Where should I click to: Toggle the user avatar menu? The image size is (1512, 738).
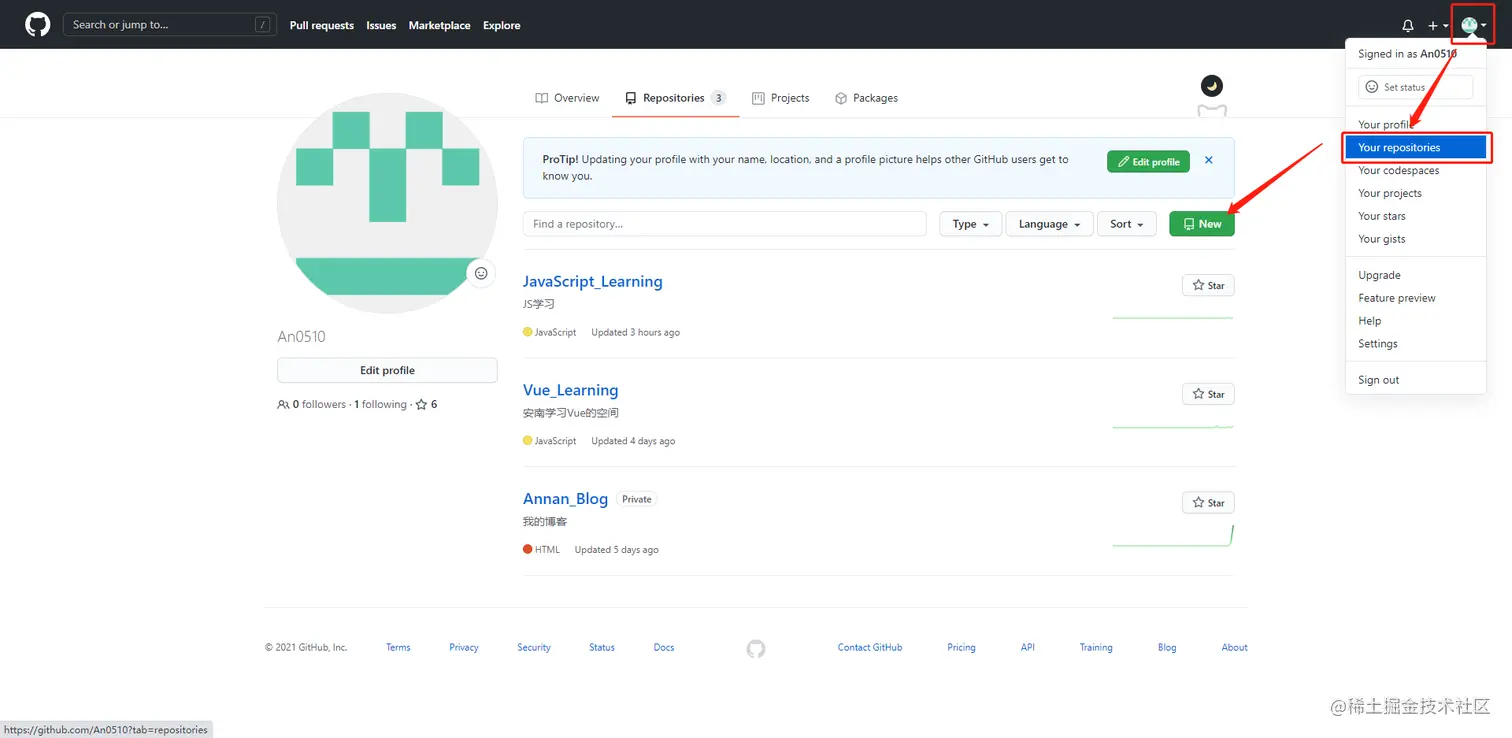(1473, 25)
